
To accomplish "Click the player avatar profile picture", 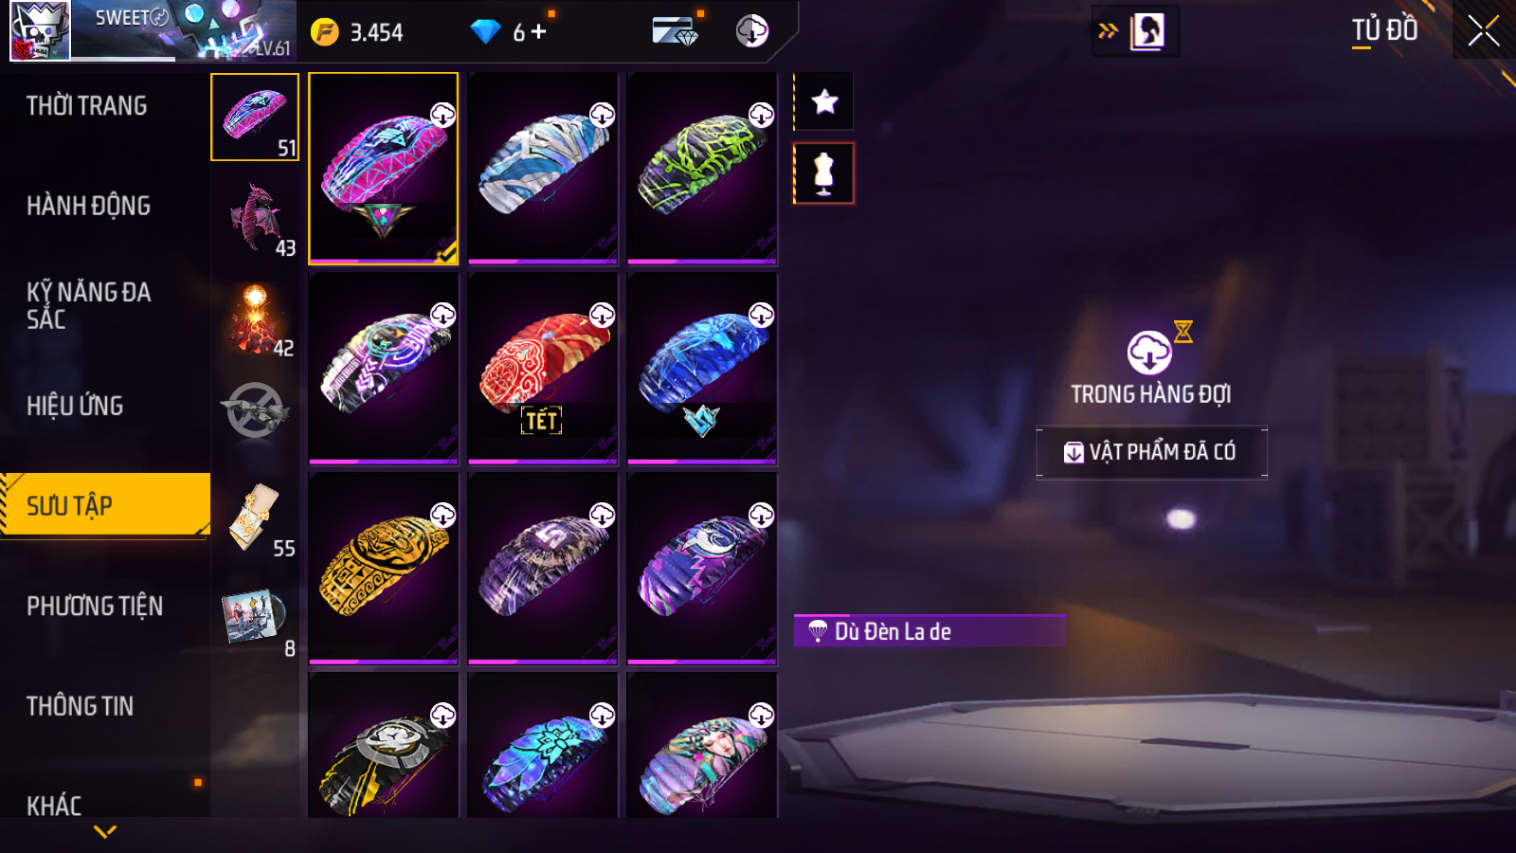I will [x=40, y=31].
